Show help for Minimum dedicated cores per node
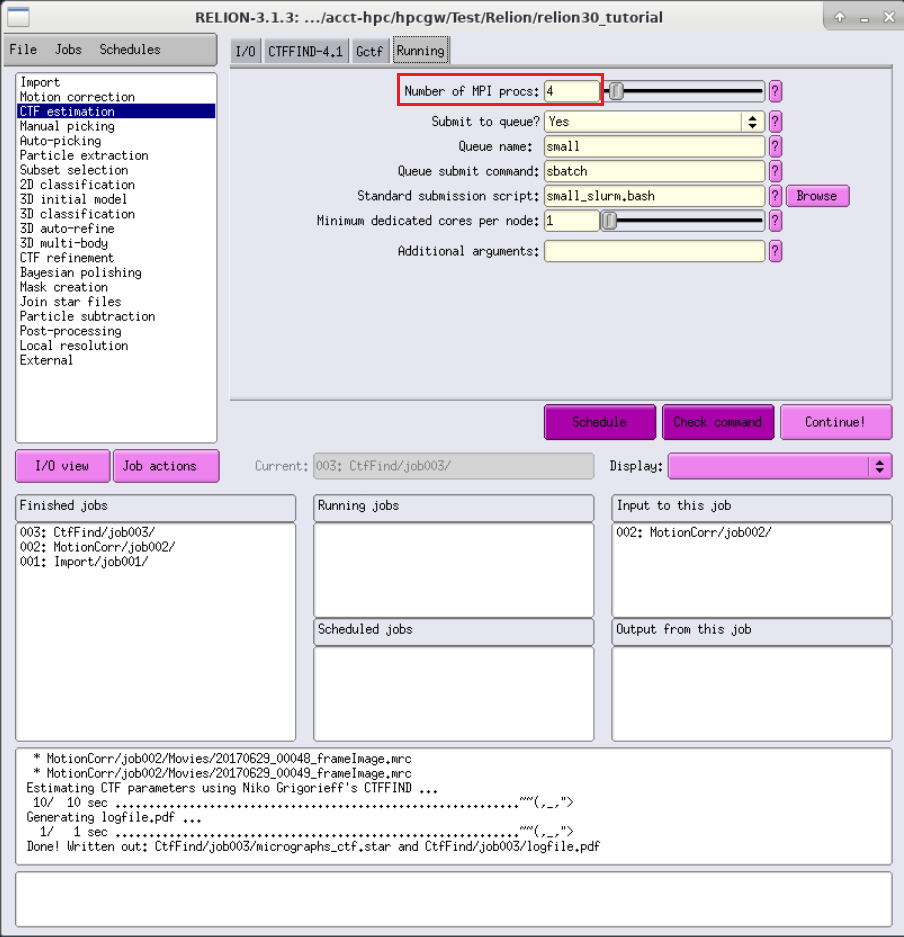Viewport: 904px width, 937px height. tap(775, 221)
